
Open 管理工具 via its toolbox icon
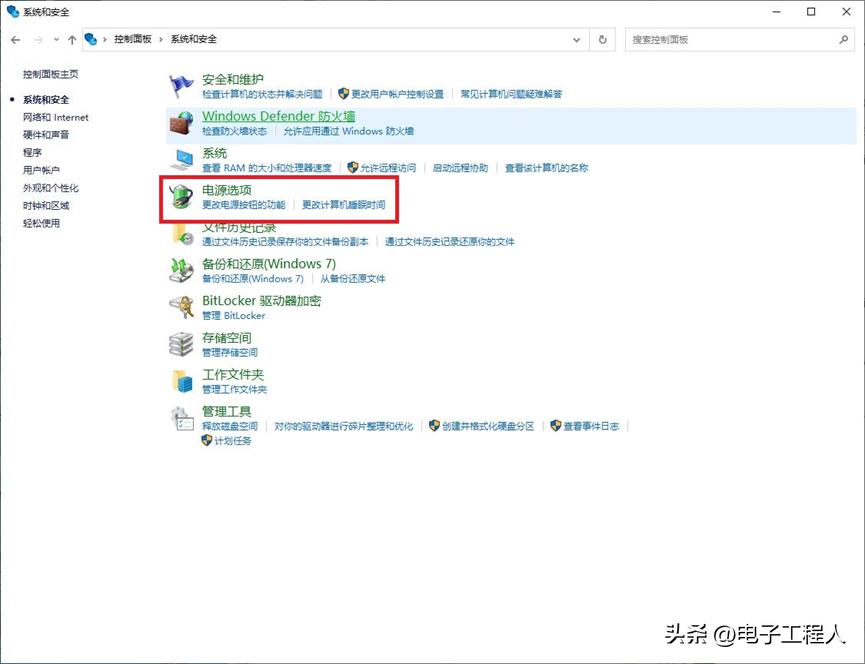[182, 418]
